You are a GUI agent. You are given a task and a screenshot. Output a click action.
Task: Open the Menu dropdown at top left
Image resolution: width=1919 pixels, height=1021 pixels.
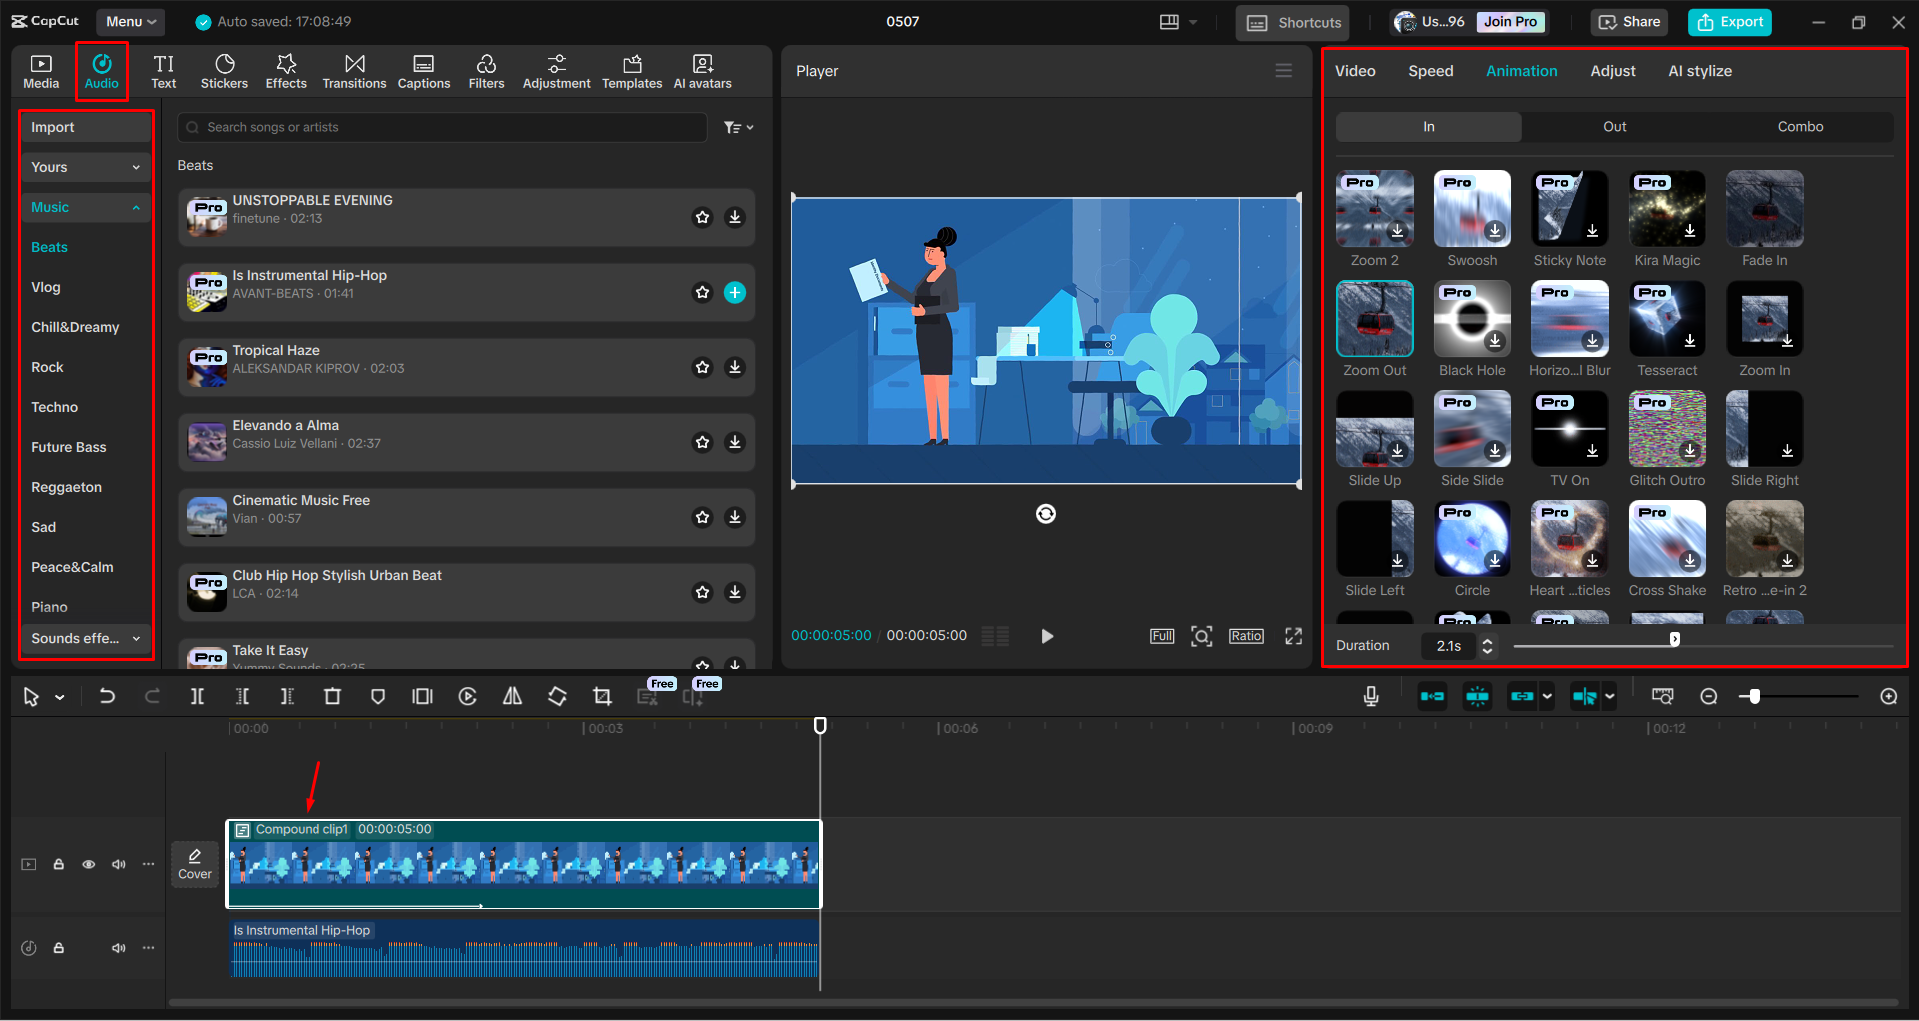click(129, 21)
